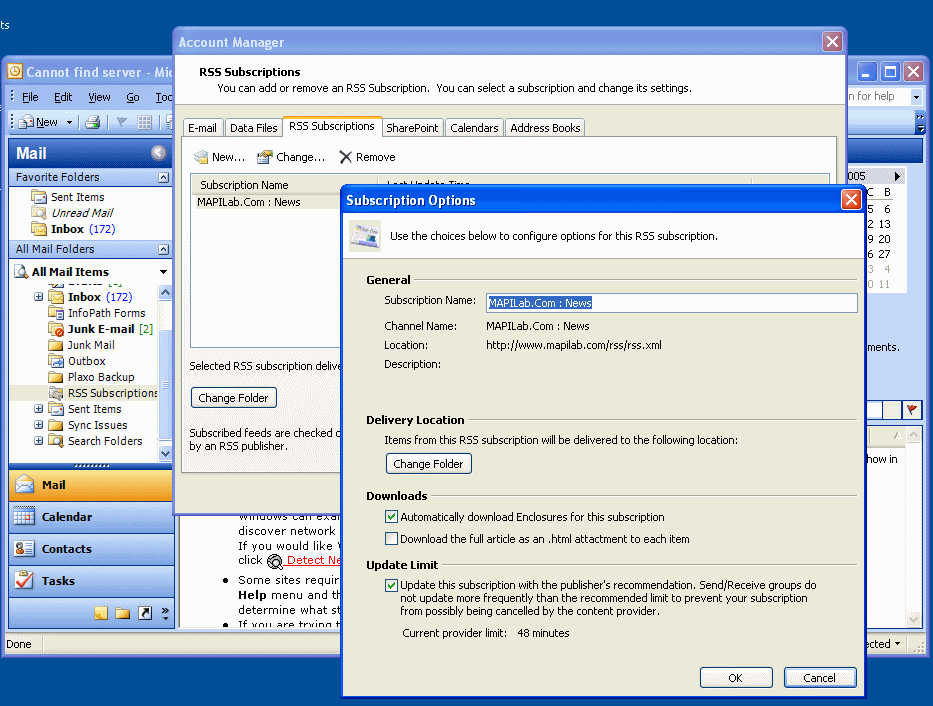
Task: Expand the Sent Items folder in tree
Action: click(39, 409)
